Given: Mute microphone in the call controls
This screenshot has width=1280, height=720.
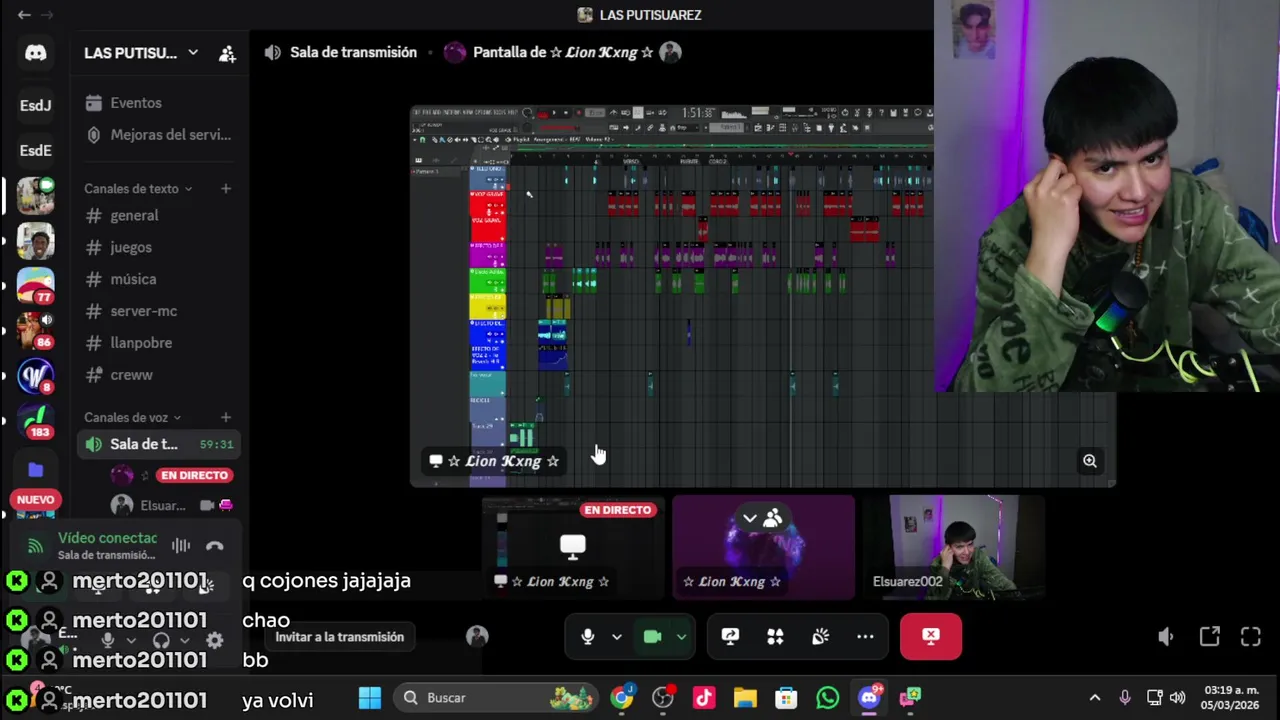Looking at the screenshot, I should [588, 637].
